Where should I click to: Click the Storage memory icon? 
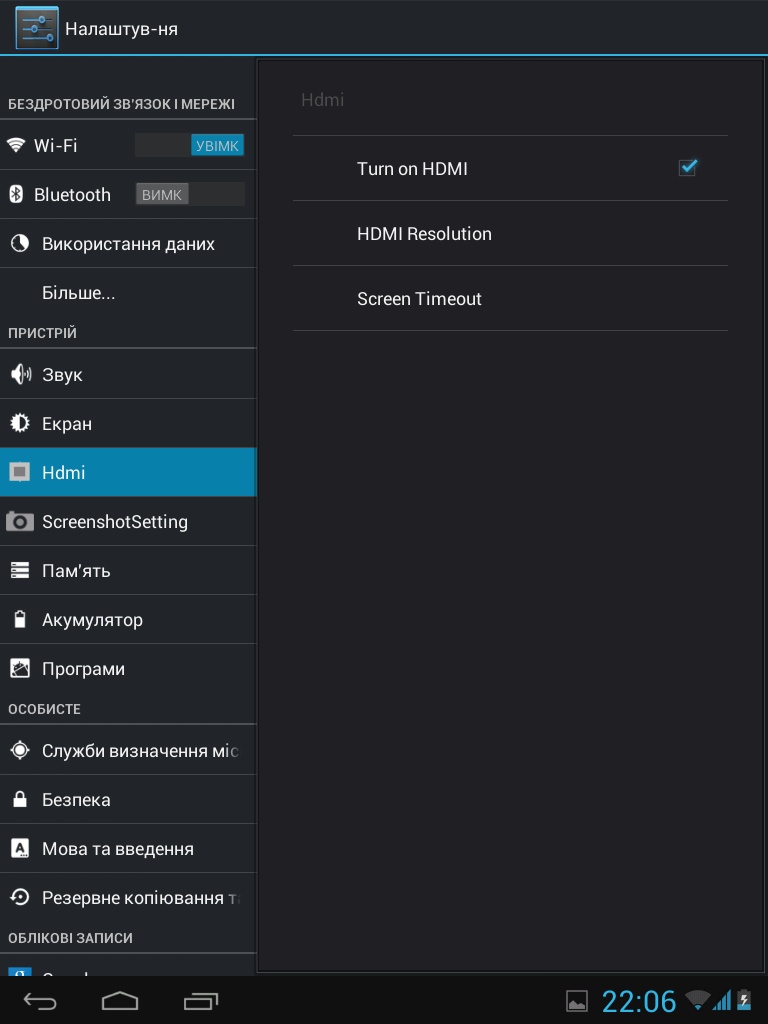pos(20,571)
